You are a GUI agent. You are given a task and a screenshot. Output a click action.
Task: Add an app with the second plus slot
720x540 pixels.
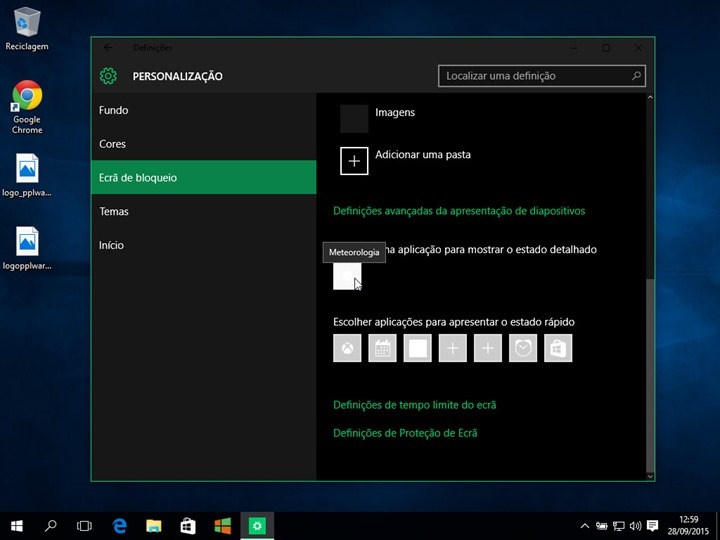click(488, 348)
